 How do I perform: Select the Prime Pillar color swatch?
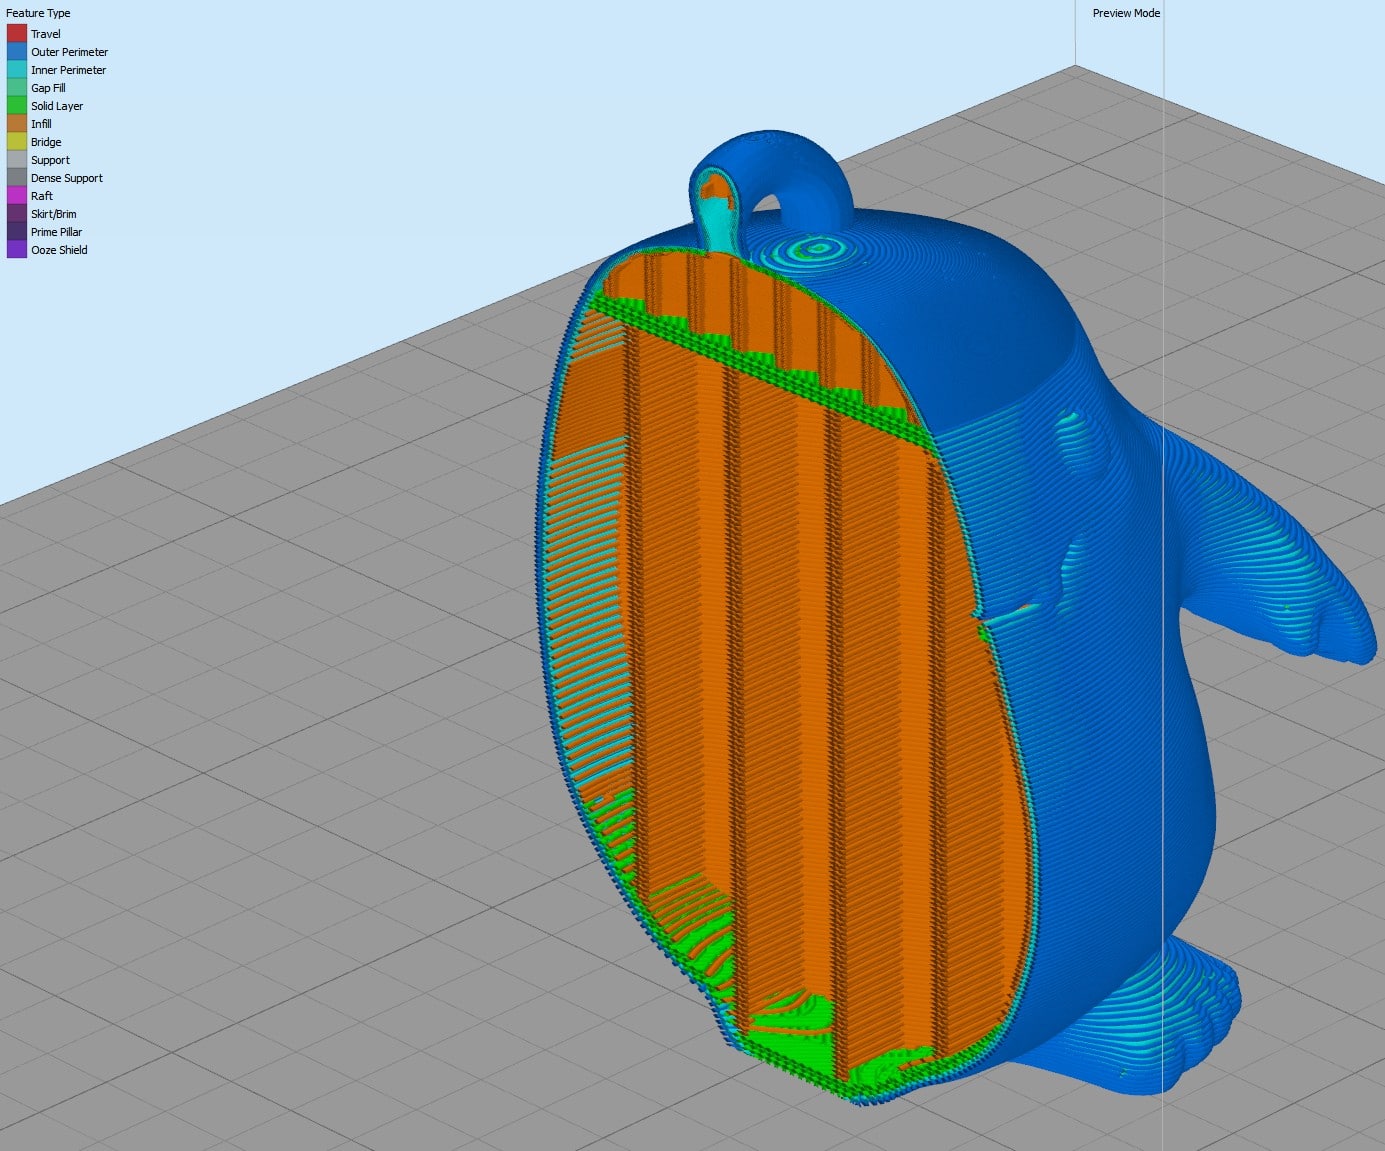[x=17, y=232]
